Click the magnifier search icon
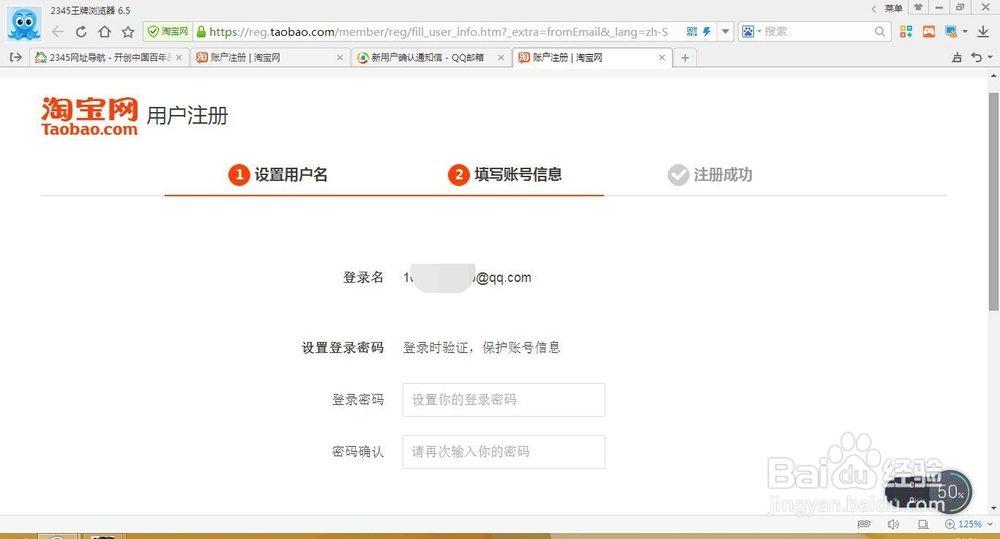1000x539 pixels. pyautogui.click(x=880, y=31)
